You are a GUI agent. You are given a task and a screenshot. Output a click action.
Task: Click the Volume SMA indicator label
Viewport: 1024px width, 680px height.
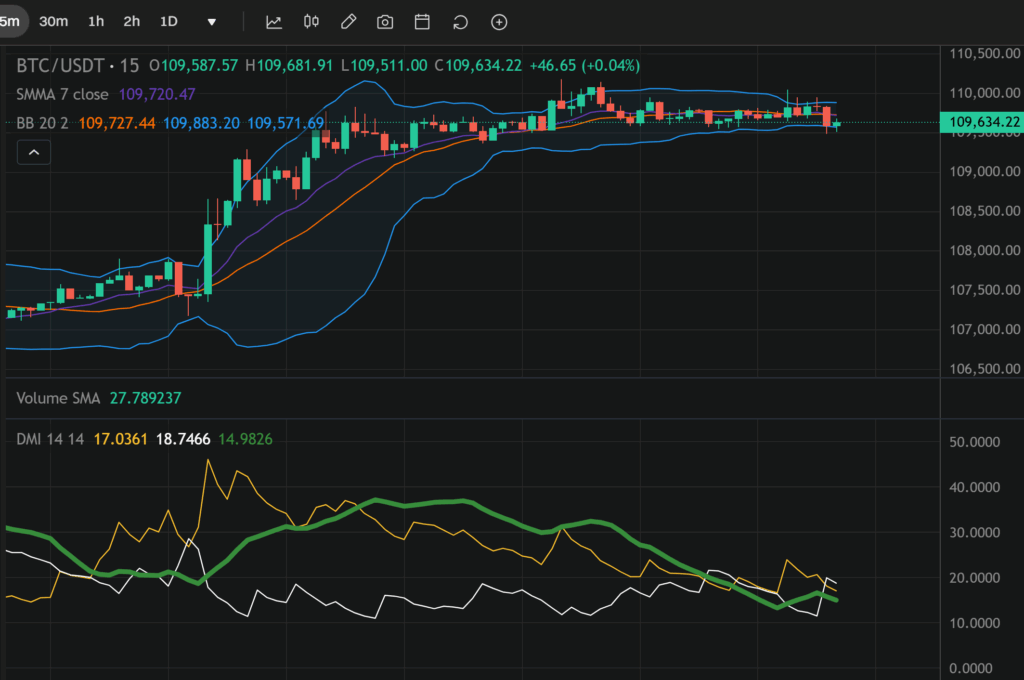(58, 398)
